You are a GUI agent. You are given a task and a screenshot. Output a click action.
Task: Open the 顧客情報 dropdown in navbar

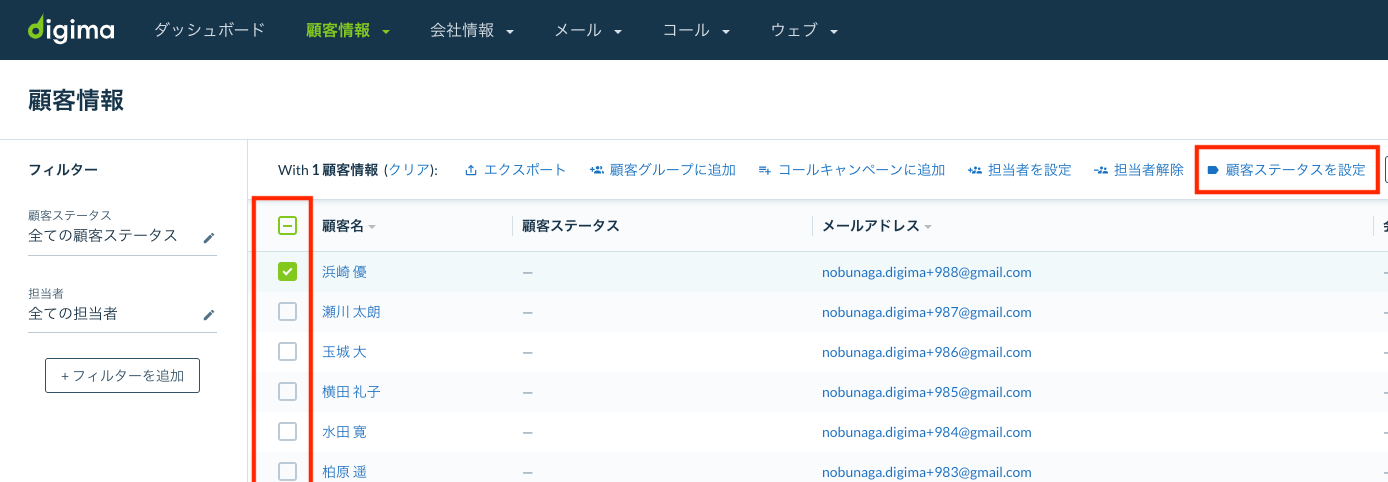click(348, 30)
